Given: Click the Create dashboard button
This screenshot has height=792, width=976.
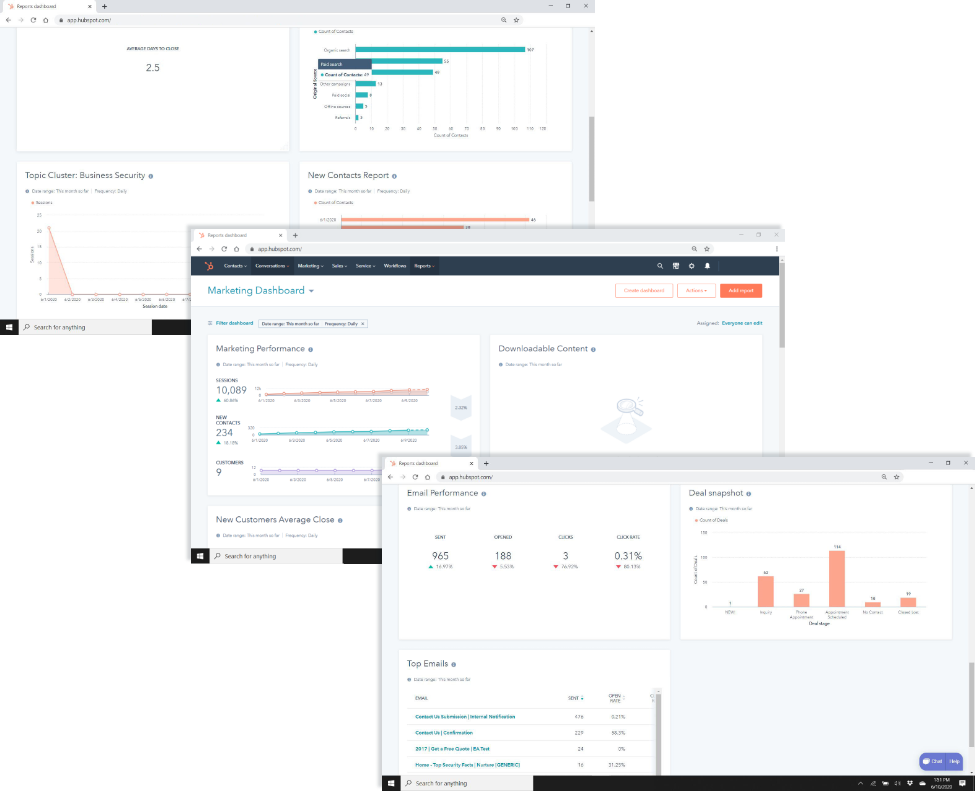Looking at the screenshot, I should pyautogui.click(x=643, y=291).
